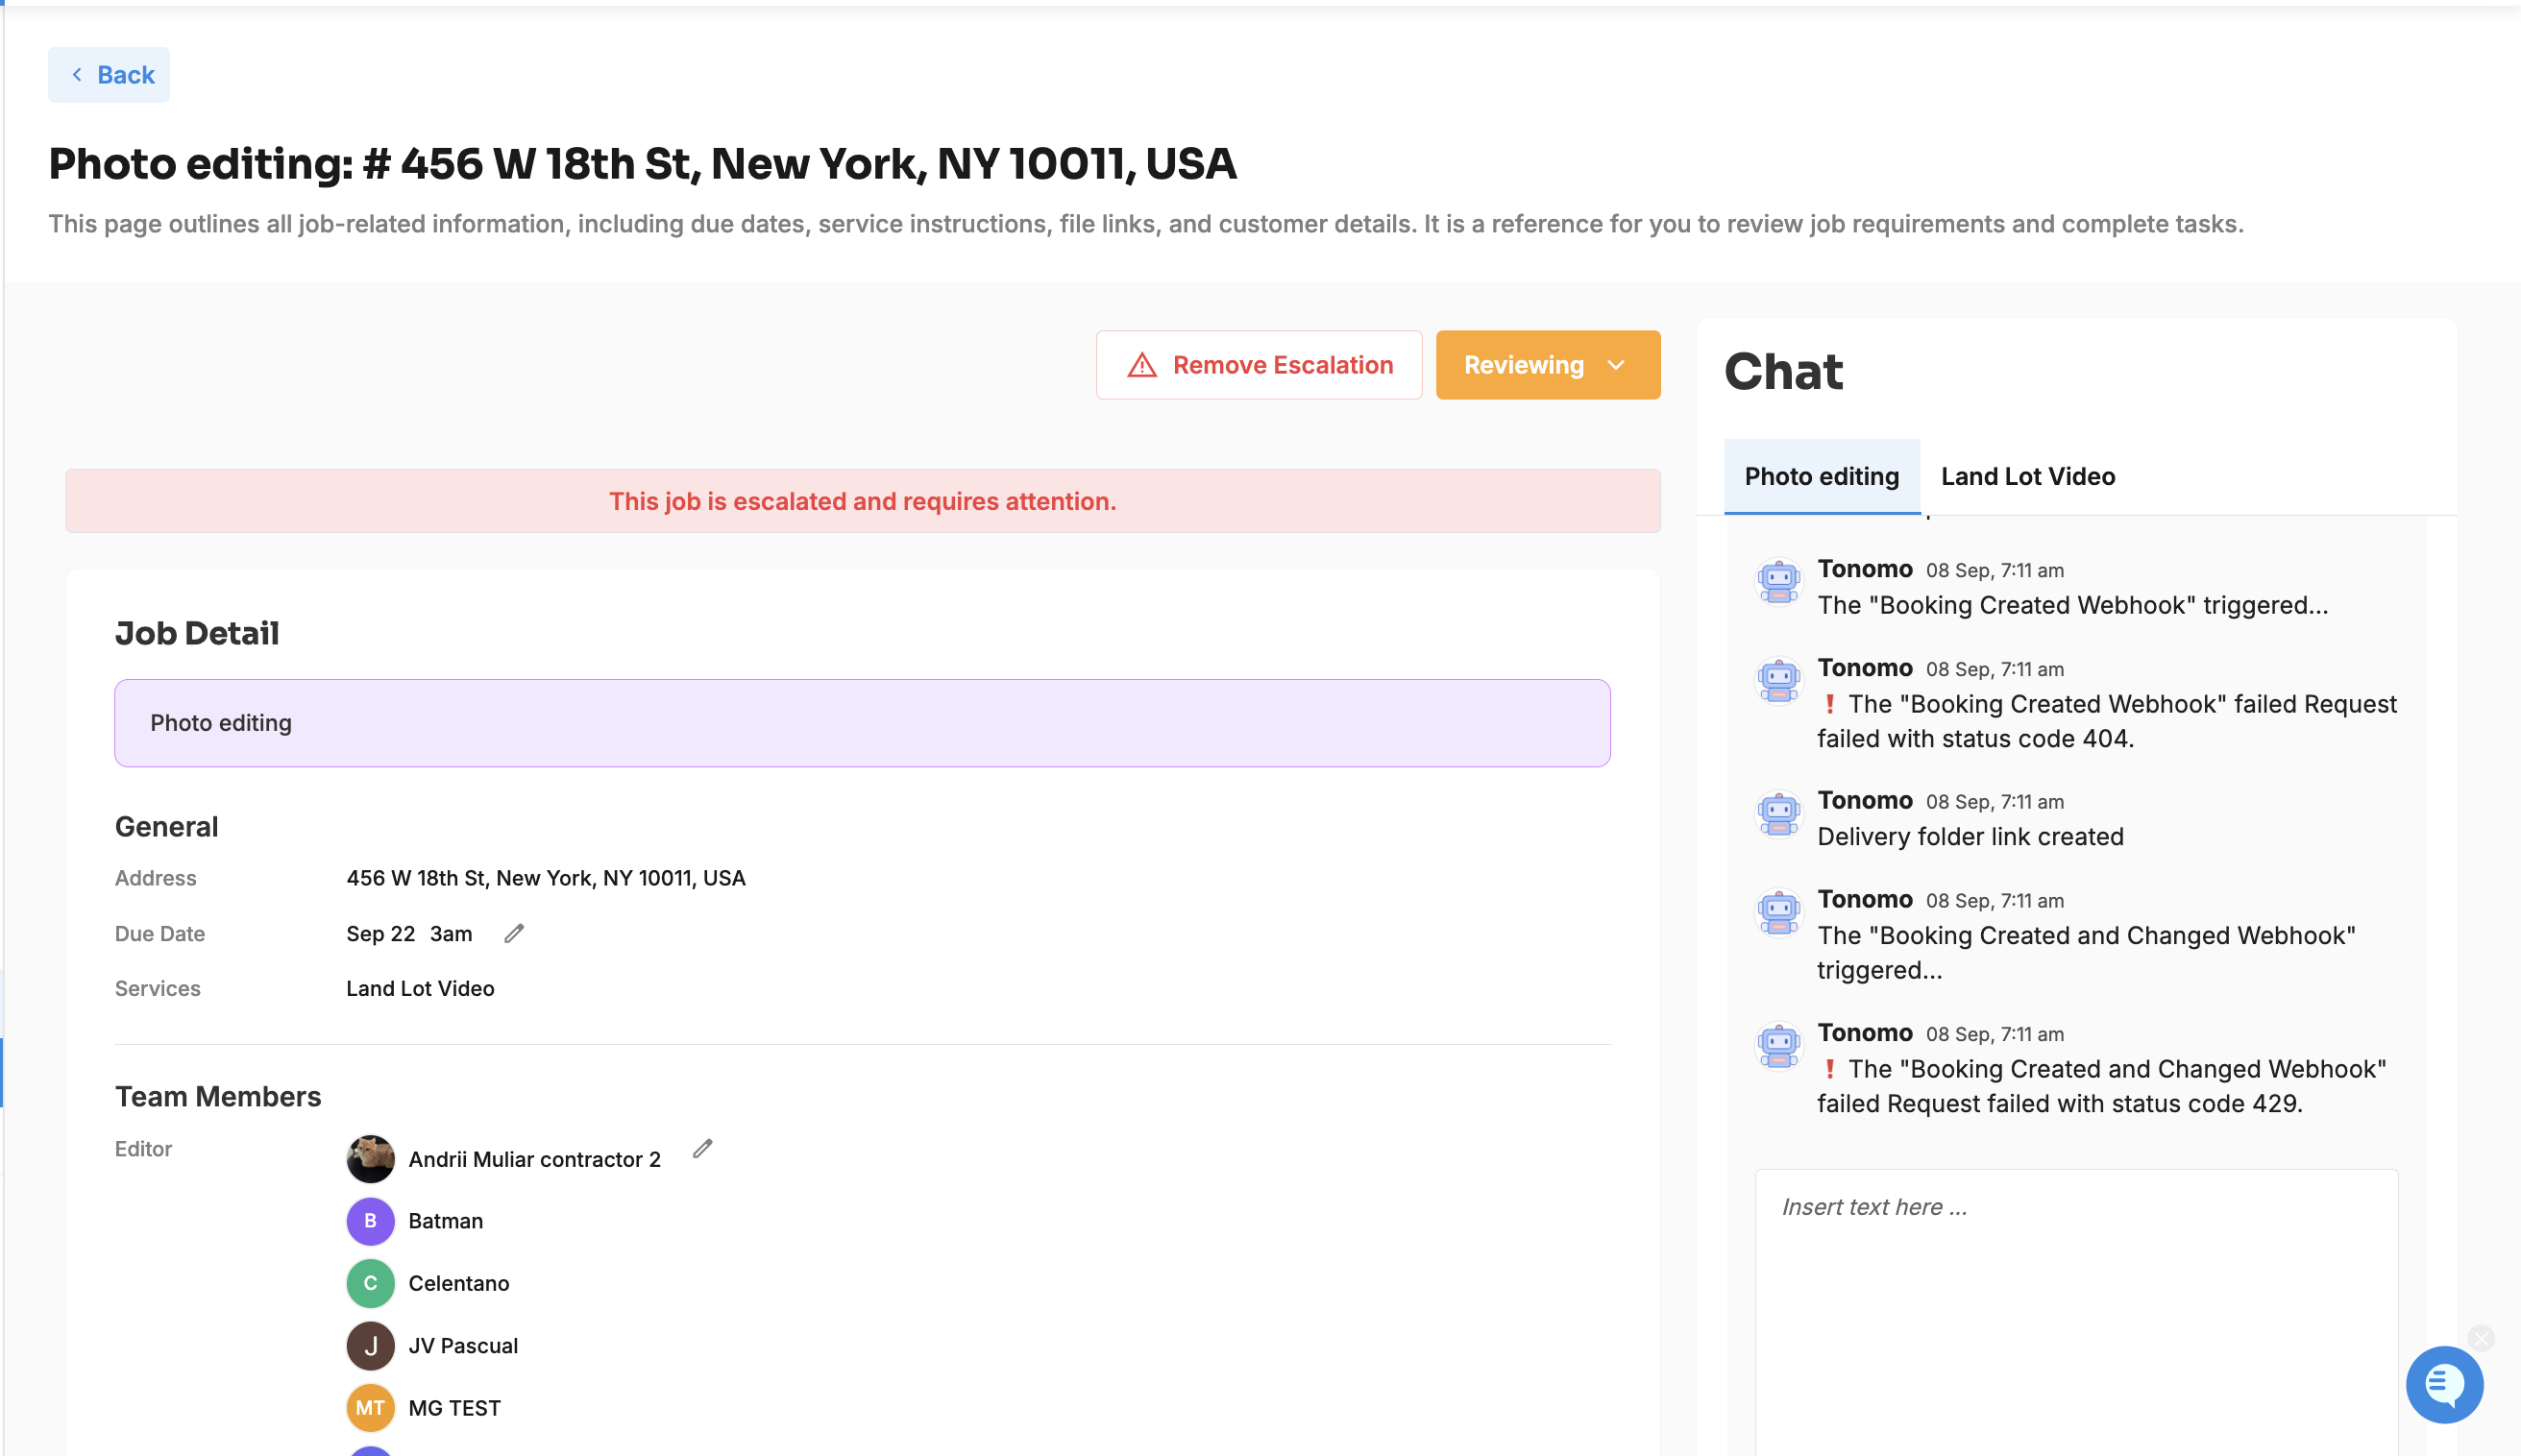The height and width of the screenshot is (1456, 2521).
Task: Select the Celentano team member name
Action: [458, 1283]
